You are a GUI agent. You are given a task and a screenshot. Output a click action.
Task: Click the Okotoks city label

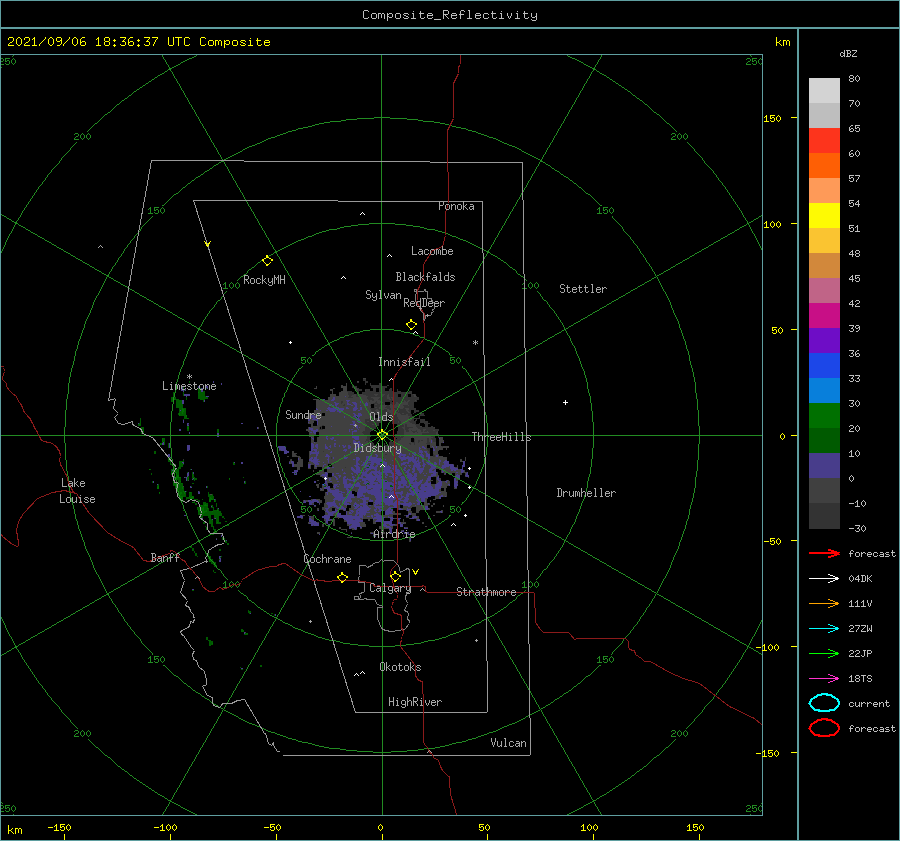click(400, 667)
